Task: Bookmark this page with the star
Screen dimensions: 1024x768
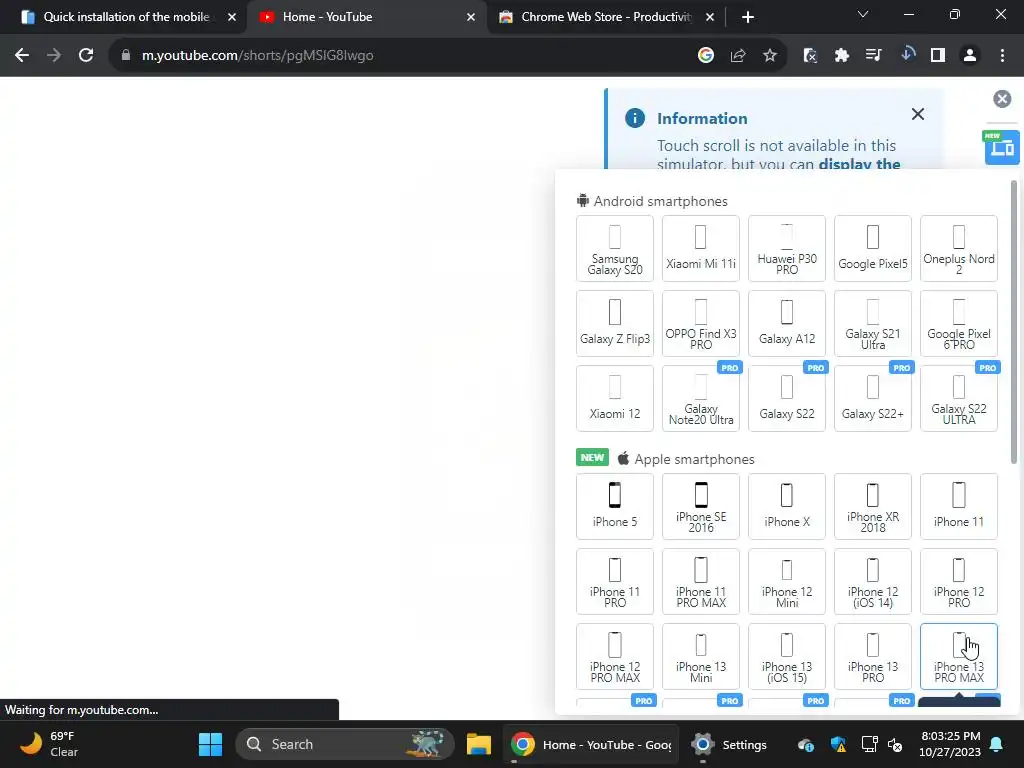Action: (x=770, y=56)
